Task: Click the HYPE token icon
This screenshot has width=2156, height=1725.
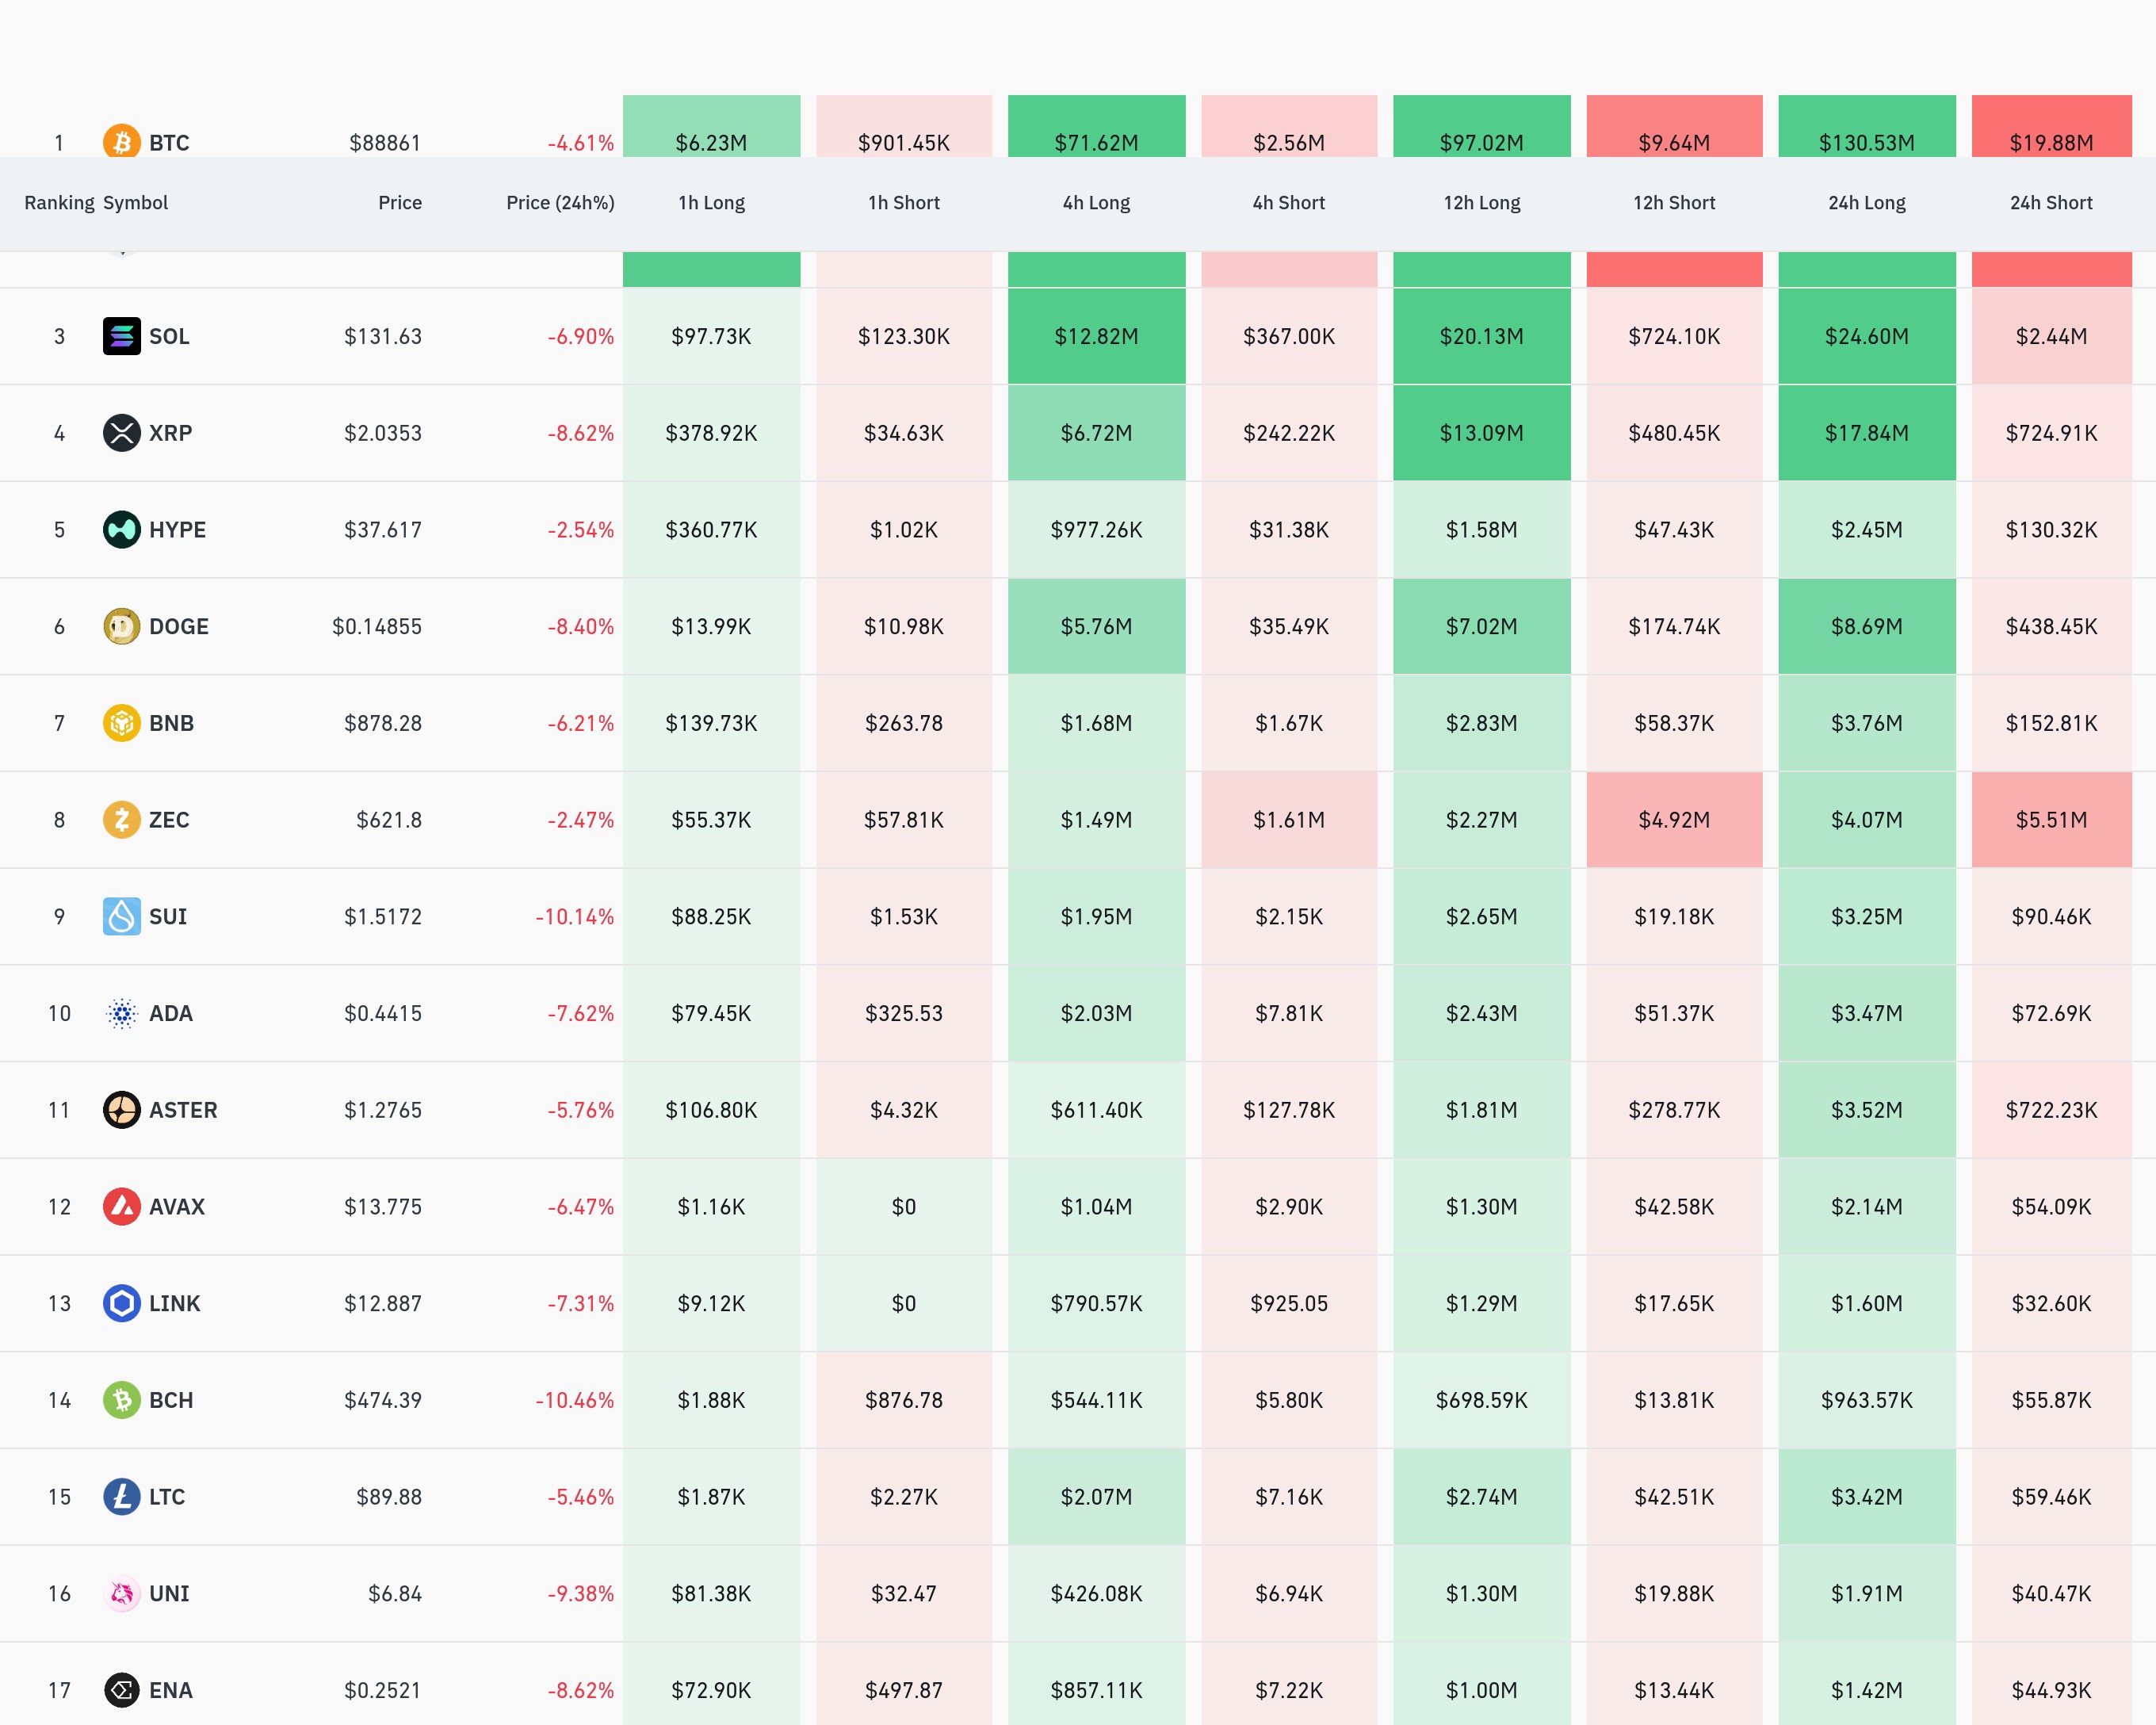Action: (122, 530)
